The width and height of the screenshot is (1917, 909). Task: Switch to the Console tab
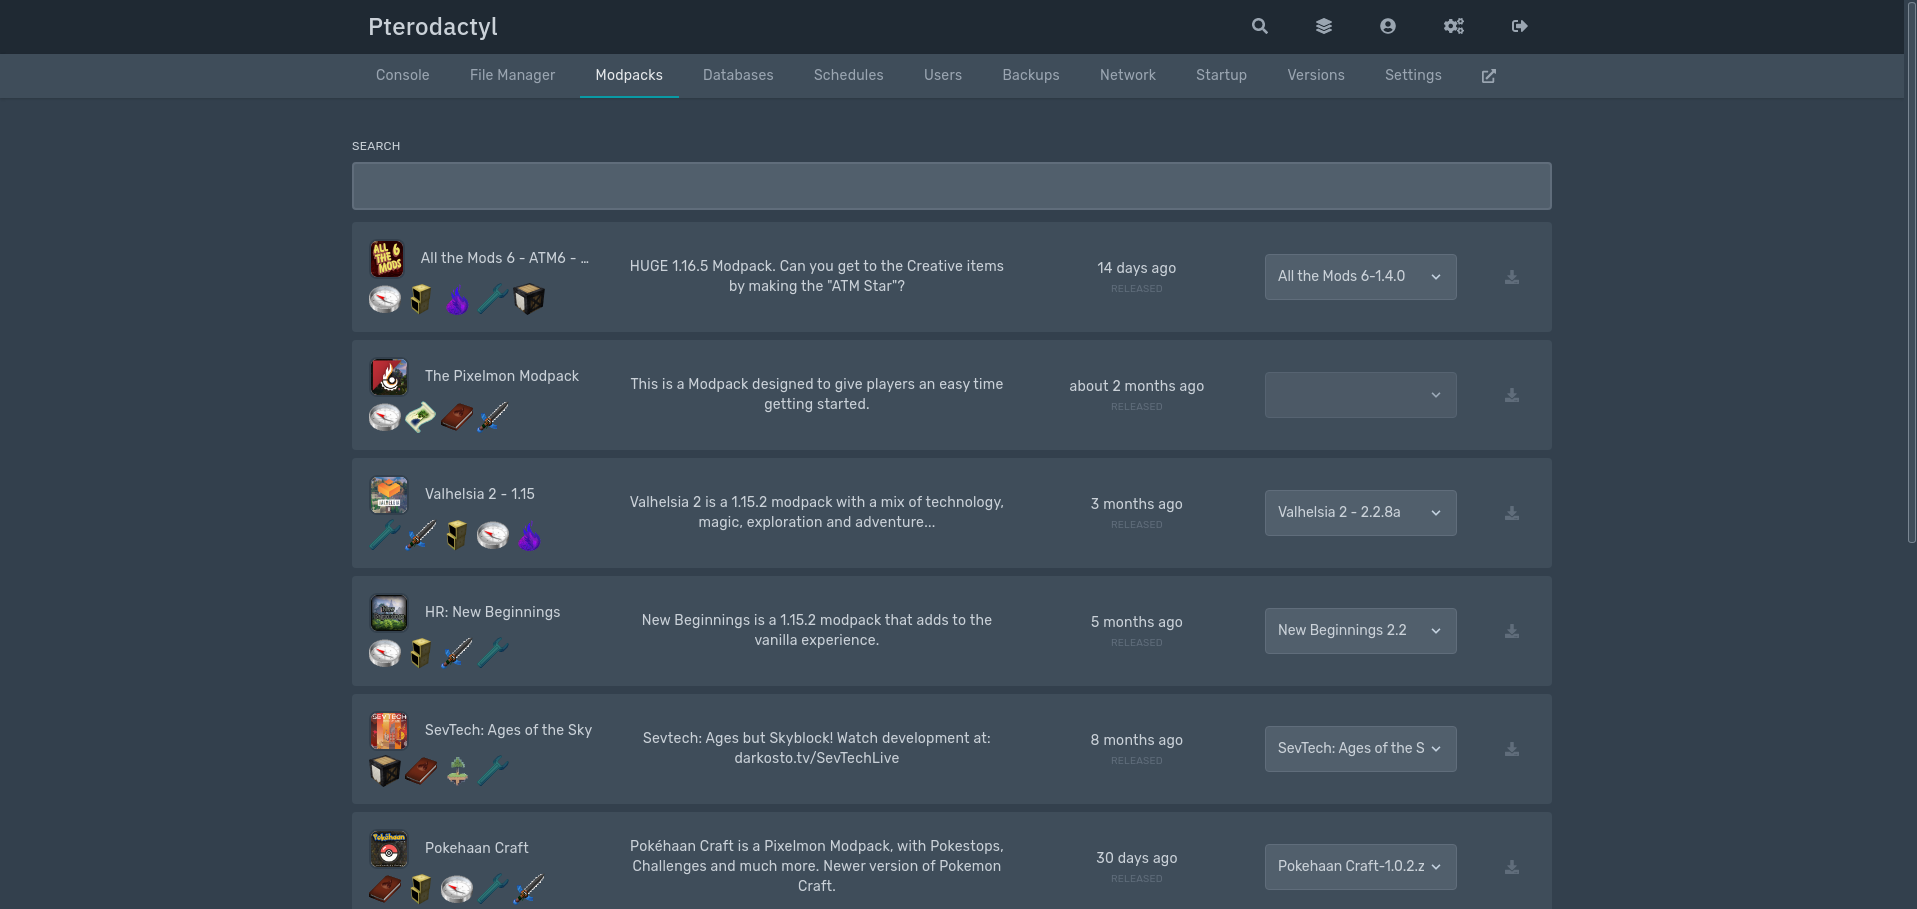(402, 76)
